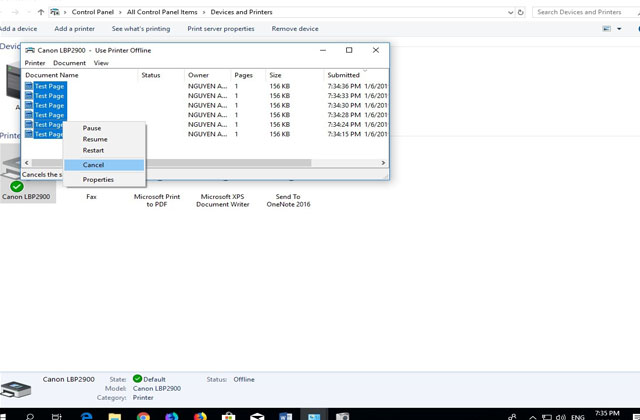
Task: Open Google Chrome from taskbar
Action: pos(143,416)
